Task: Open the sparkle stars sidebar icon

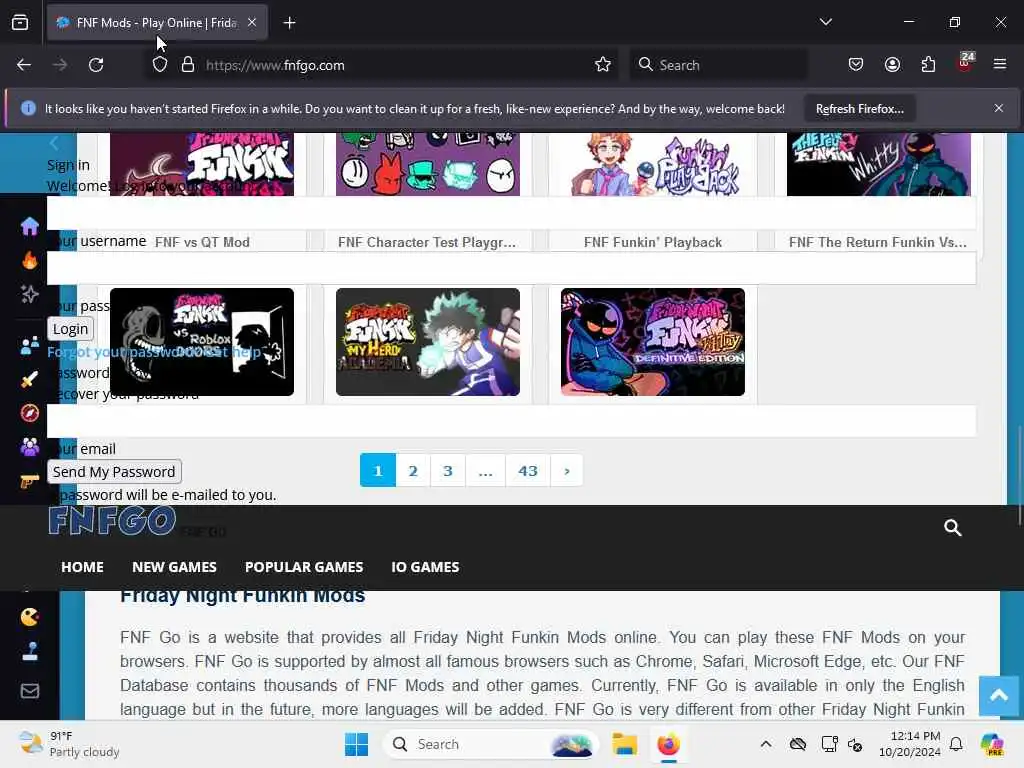Action: point(29,295)
